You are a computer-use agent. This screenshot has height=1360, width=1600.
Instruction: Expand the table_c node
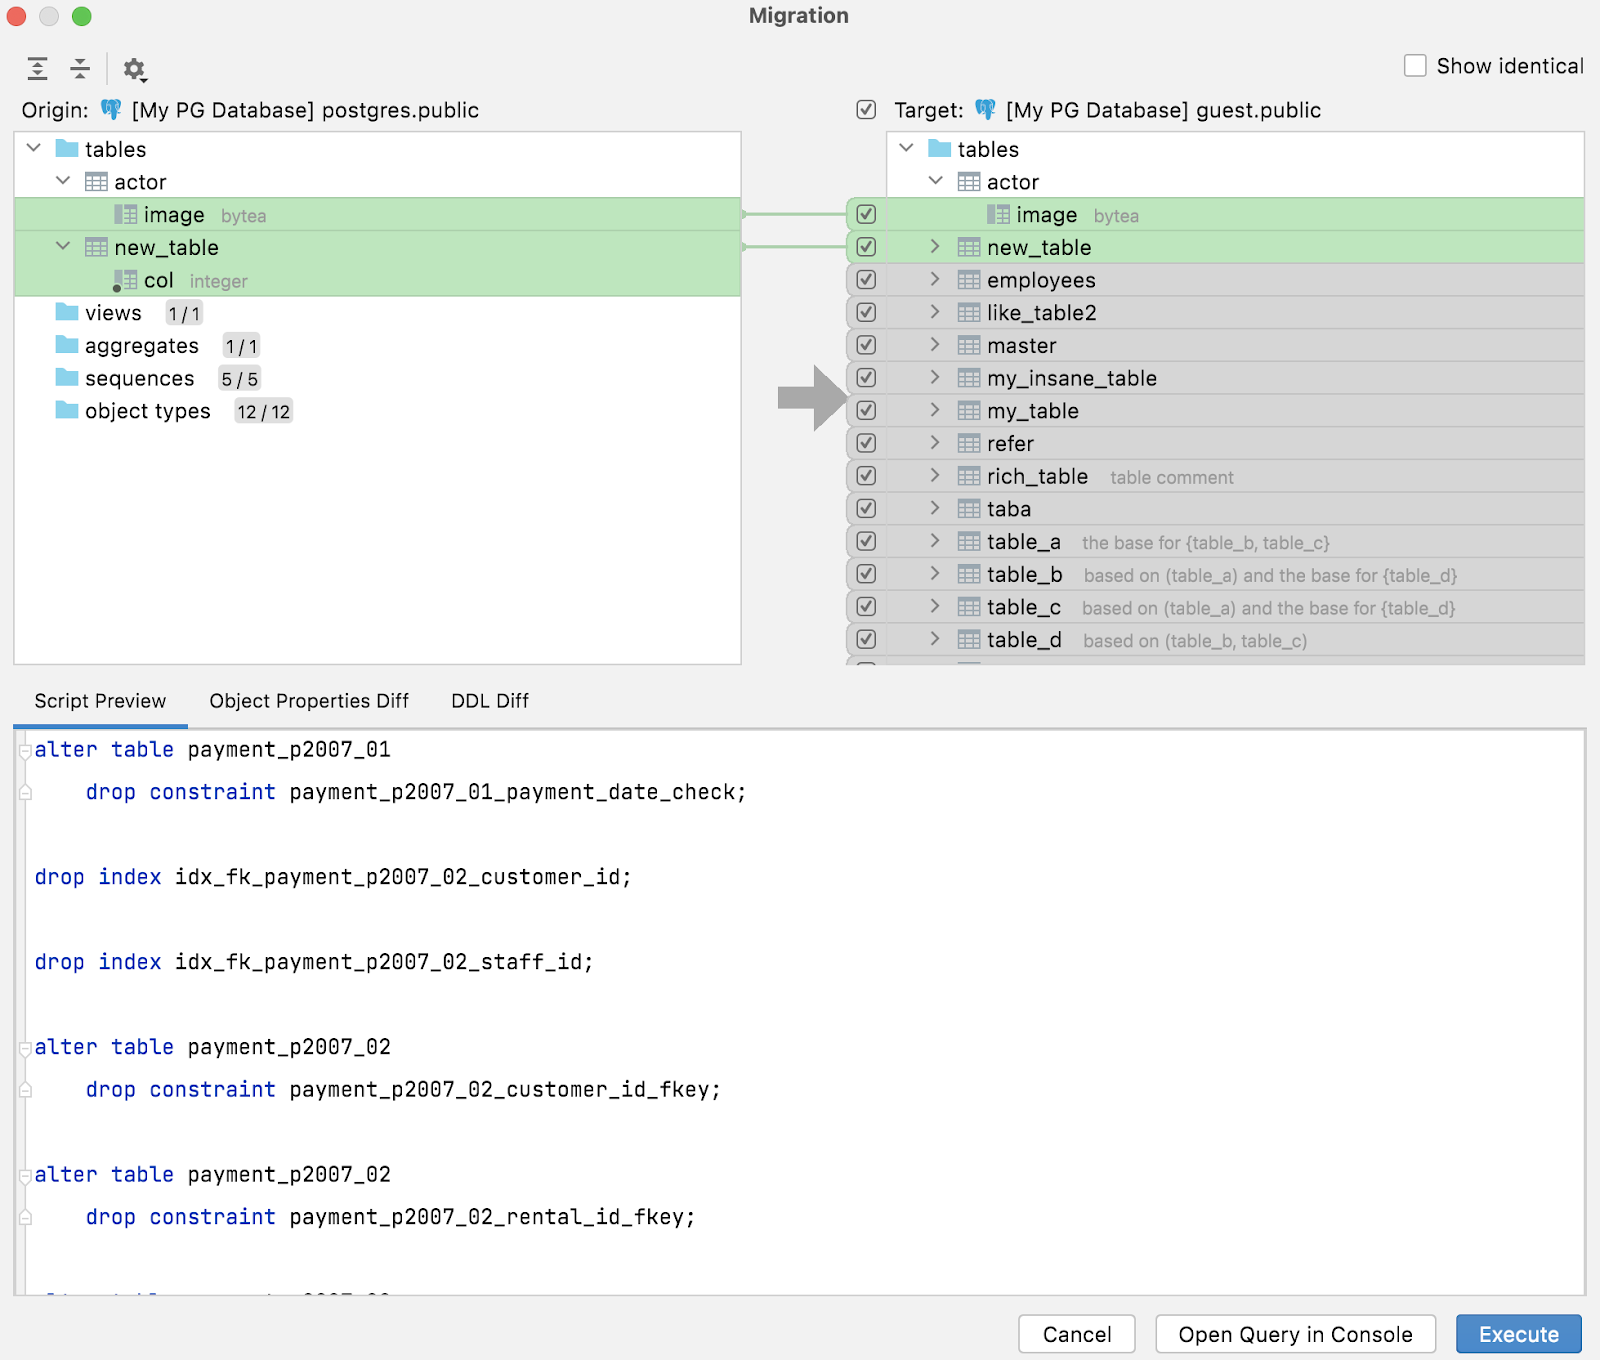coord(935,606)
